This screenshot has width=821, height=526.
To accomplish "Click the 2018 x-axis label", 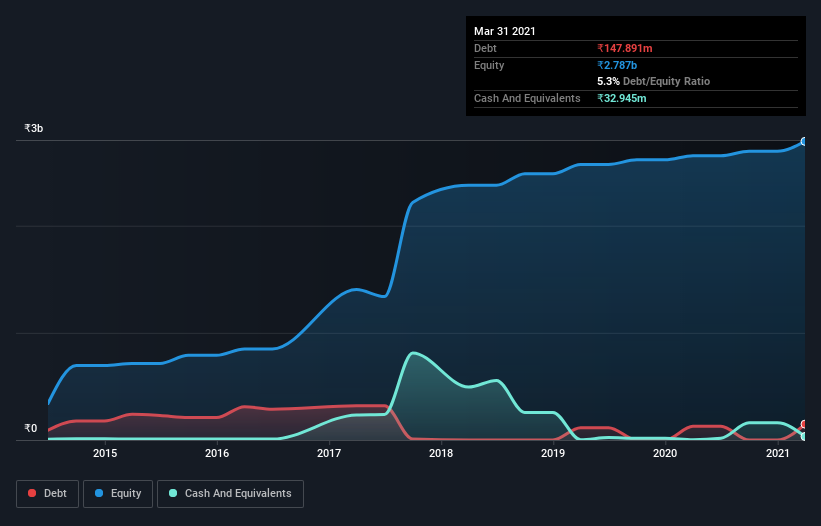I will coord(441,453).
